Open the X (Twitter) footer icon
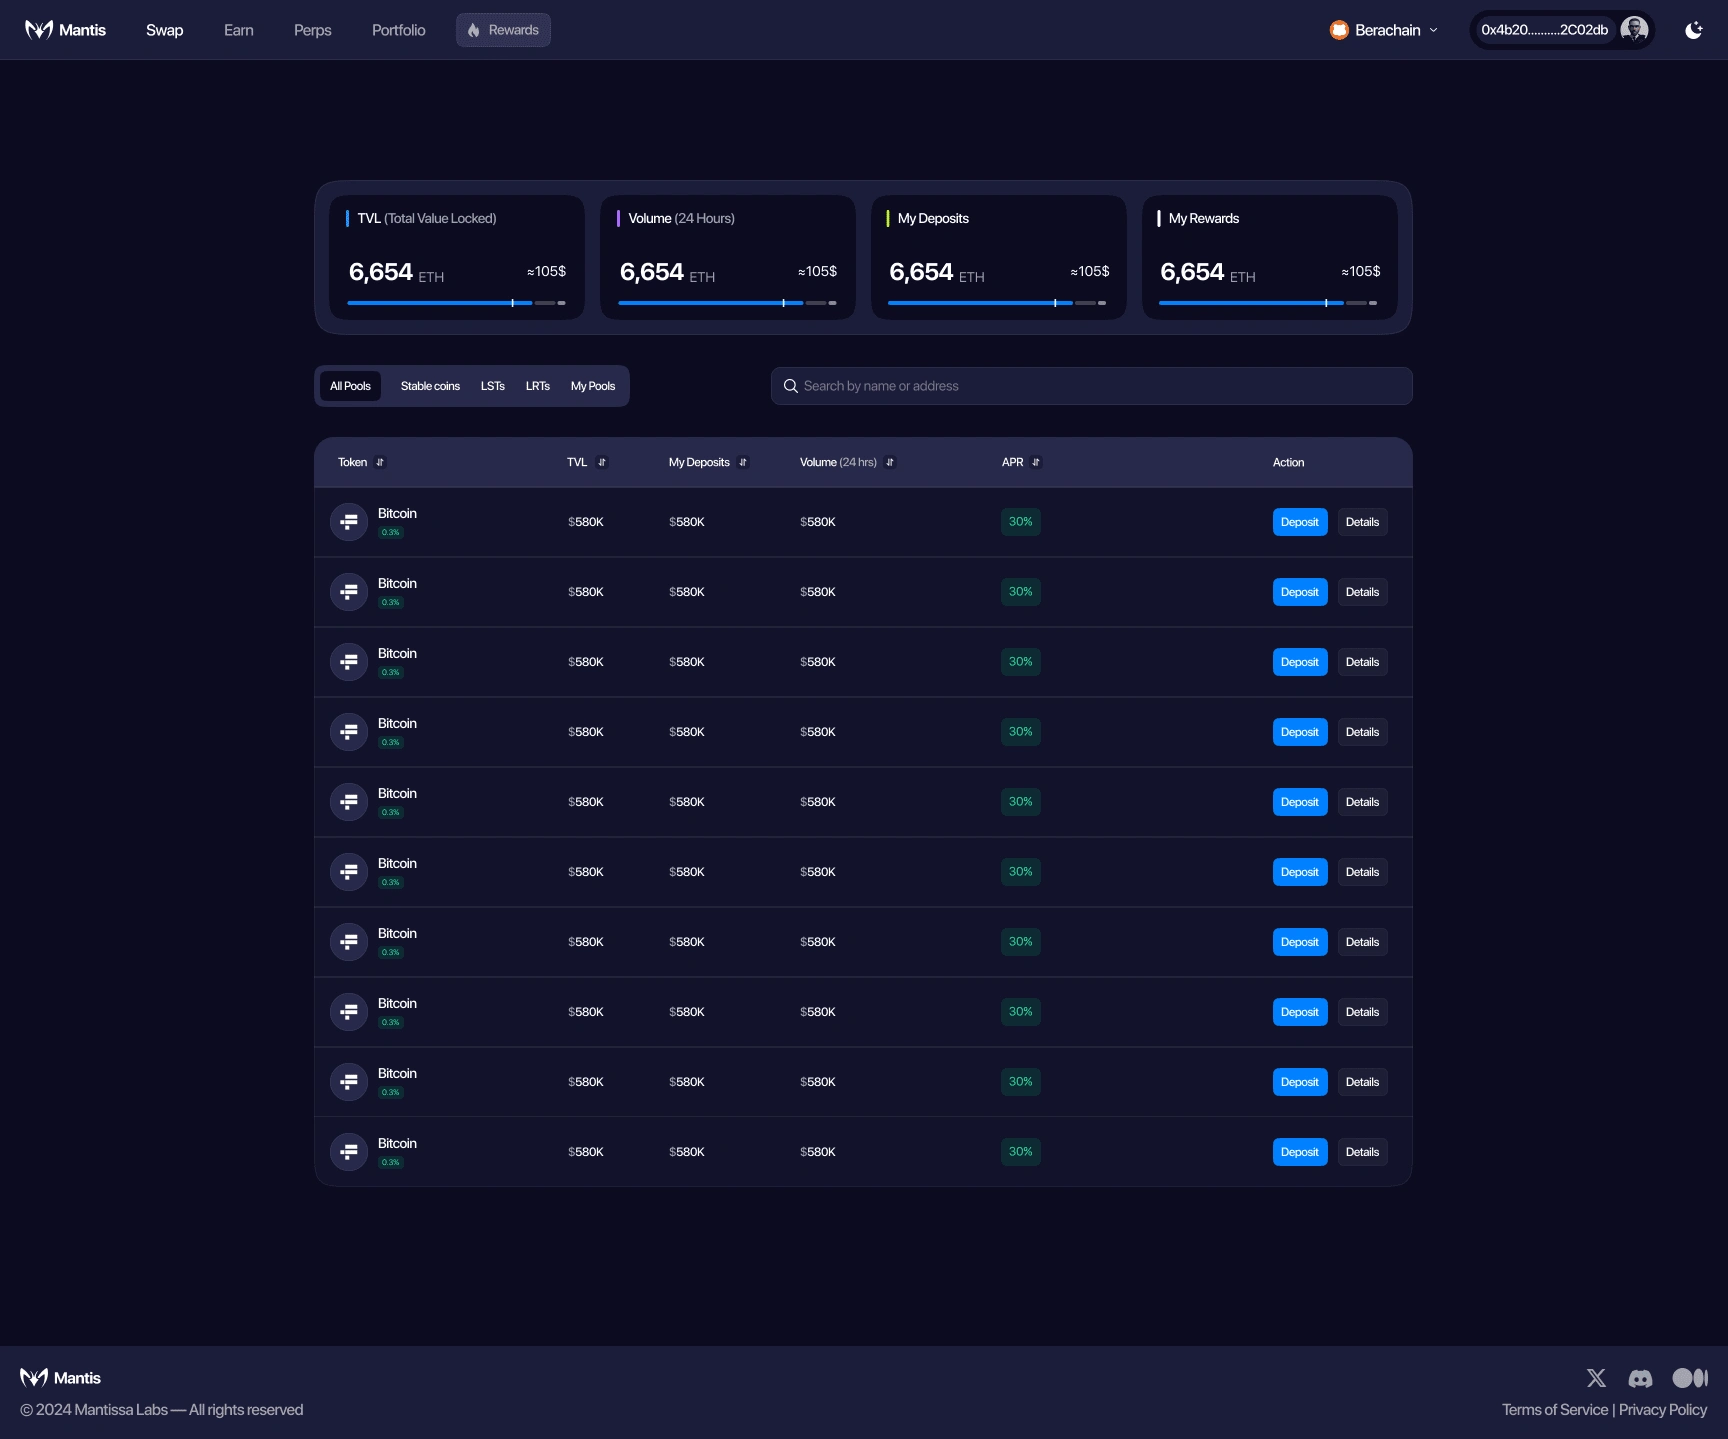 (1596, 1378)
